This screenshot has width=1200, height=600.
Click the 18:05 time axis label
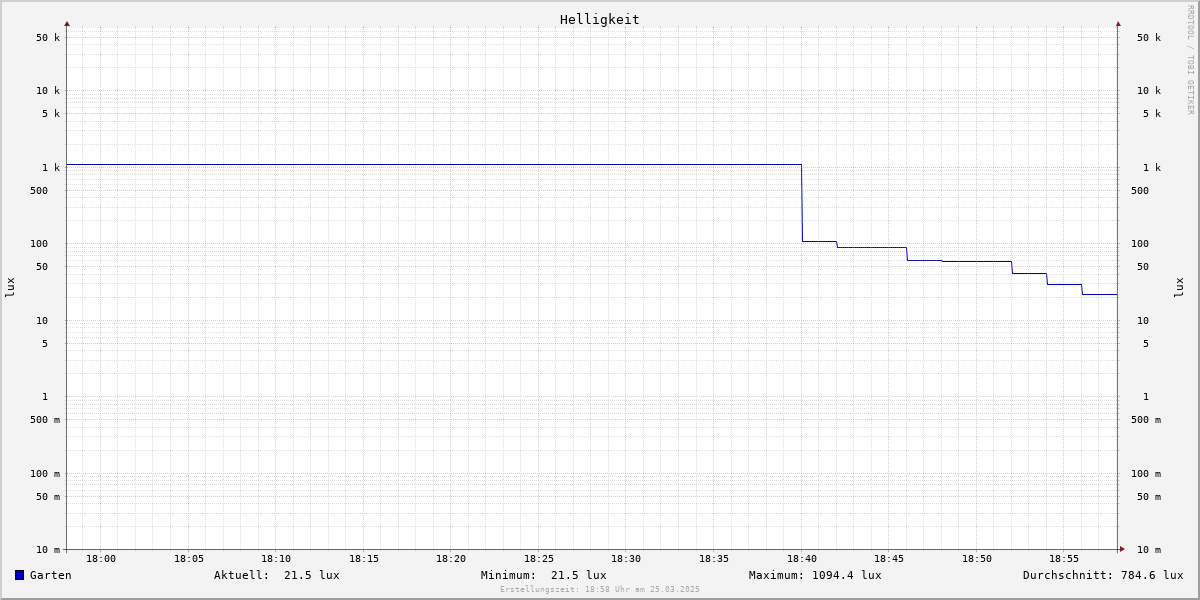(189, 559)
